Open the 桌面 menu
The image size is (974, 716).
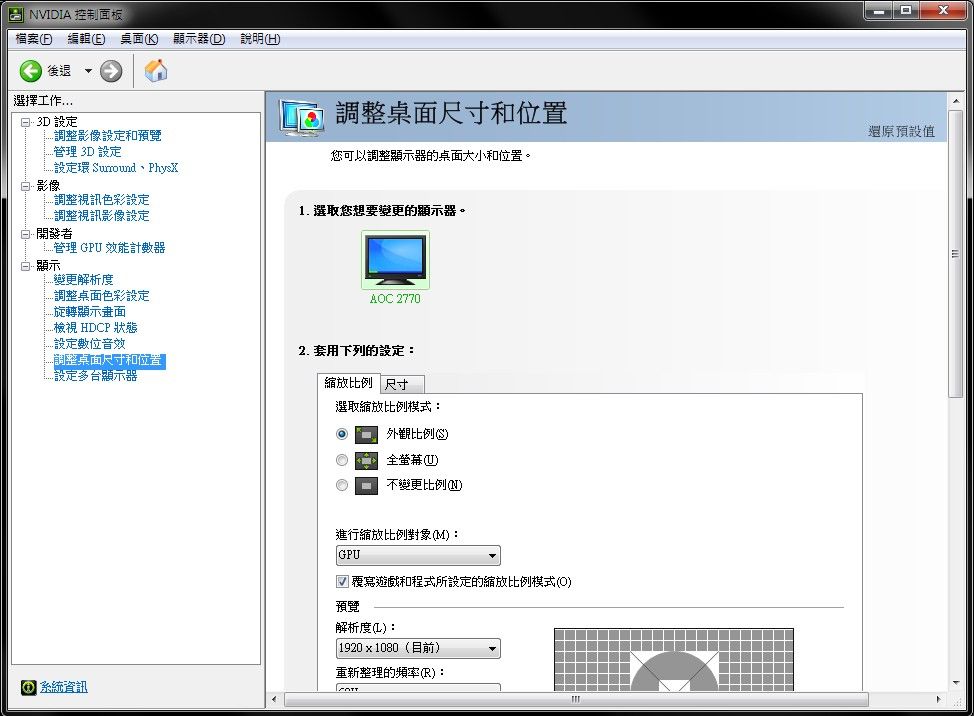coord(139,39)
